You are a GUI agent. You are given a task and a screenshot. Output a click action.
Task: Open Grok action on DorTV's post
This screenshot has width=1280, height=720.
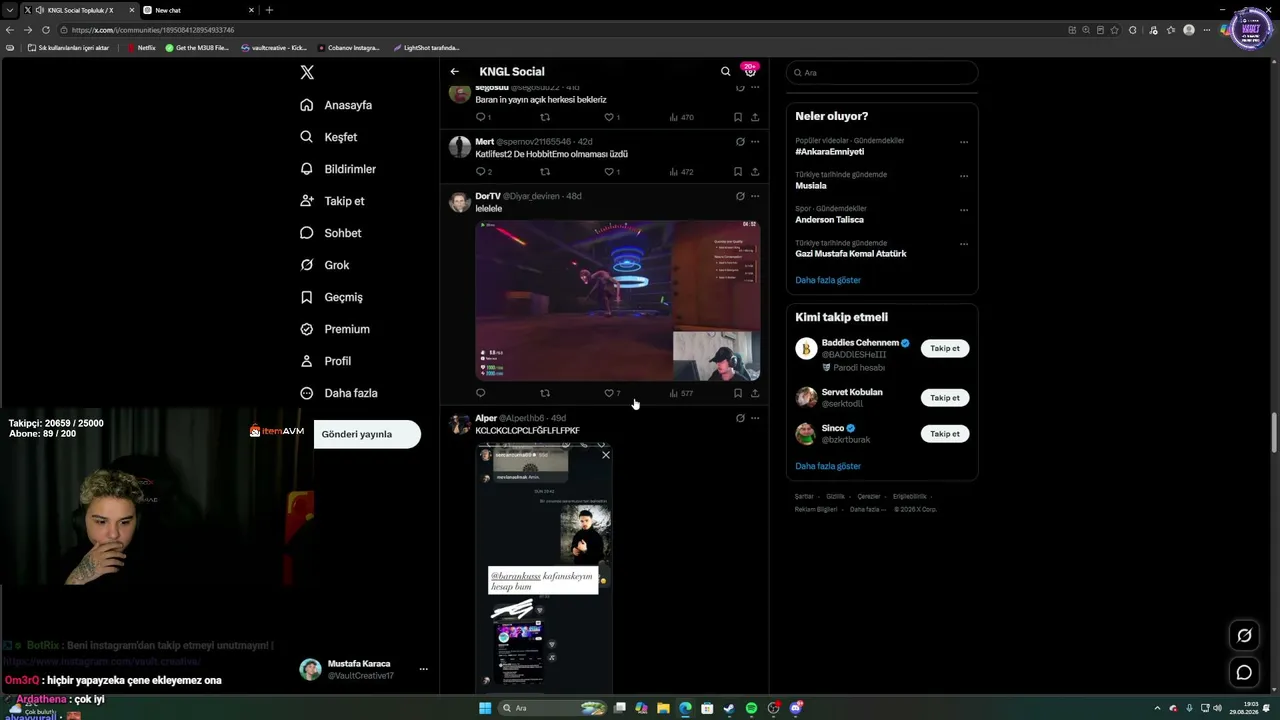740,196
